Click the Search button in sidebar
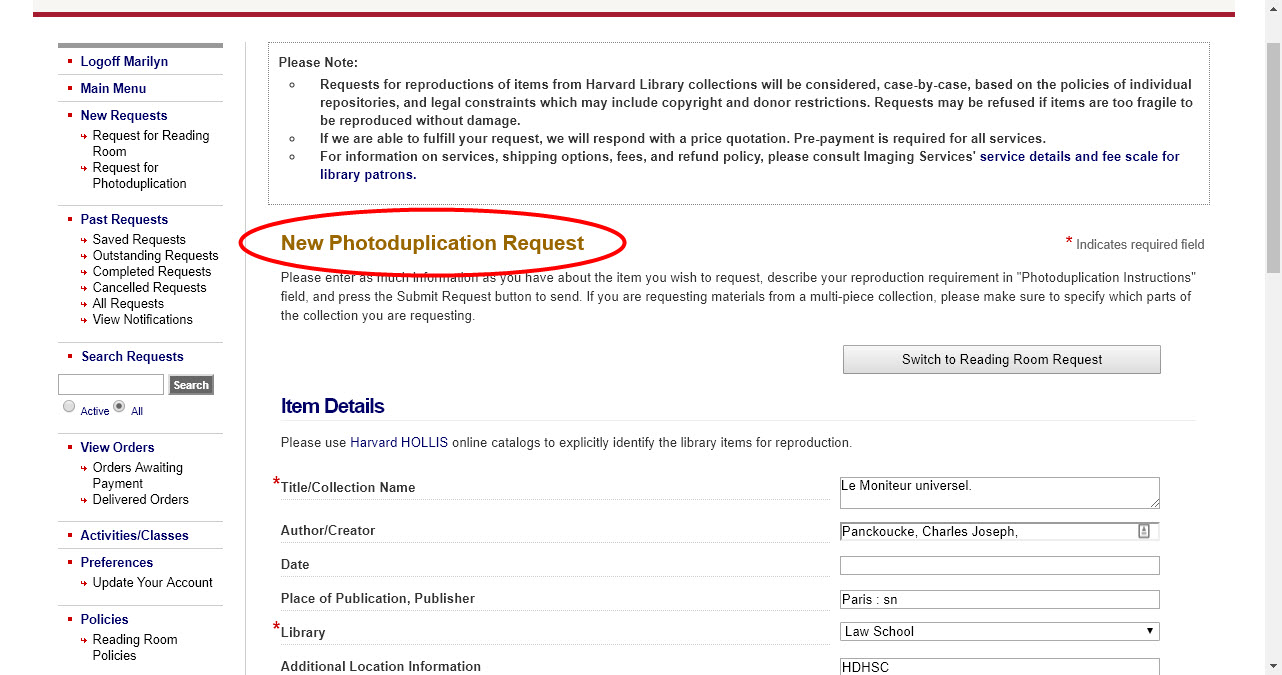The width and height of the screenshot is (1282, 675). [191, 385]
